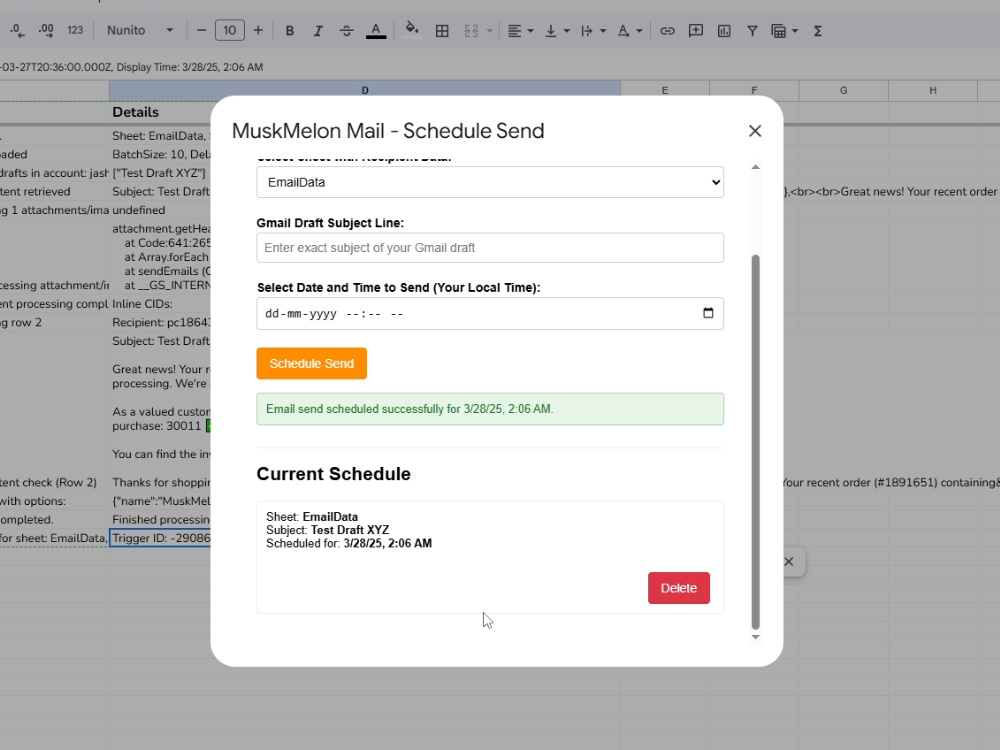
Task: Click the Current Schedule heading
Action: click(x=334, y=474)
